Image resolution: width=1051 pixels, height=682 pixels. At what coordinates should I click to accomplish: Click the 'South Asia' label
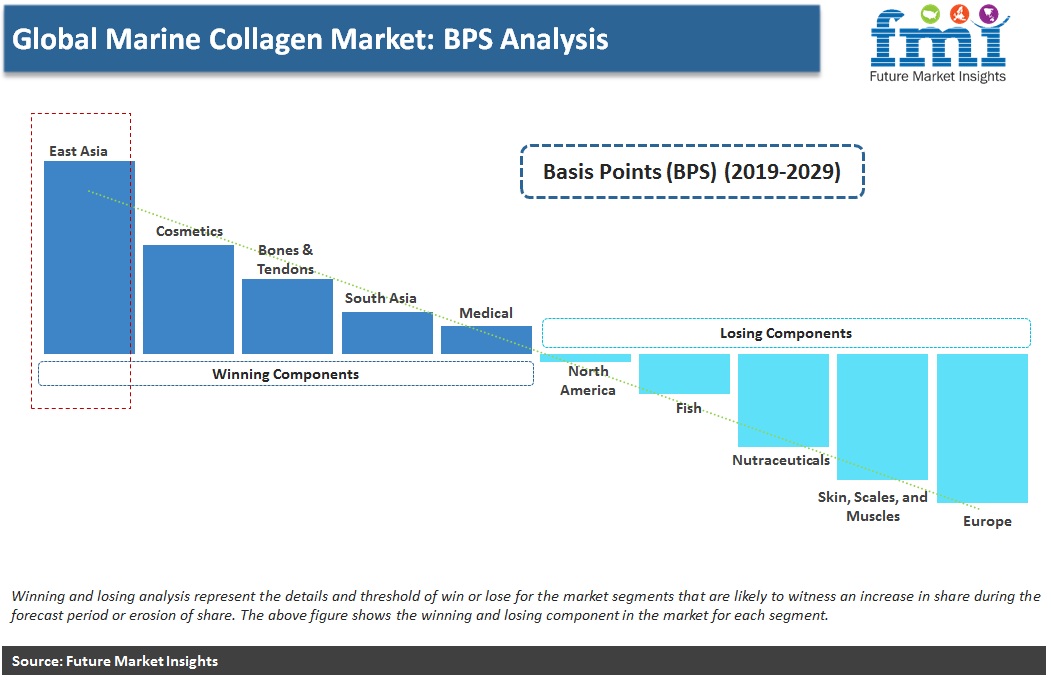381,298
